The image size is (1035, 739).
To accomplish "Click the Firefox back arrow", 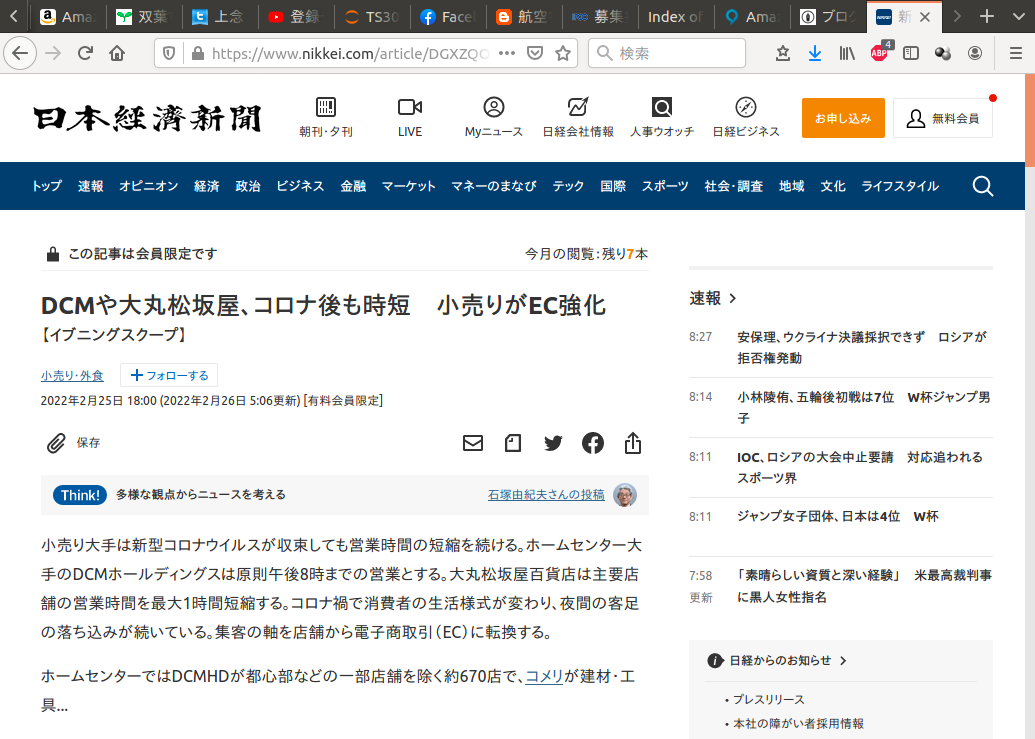I will [20, 53].
